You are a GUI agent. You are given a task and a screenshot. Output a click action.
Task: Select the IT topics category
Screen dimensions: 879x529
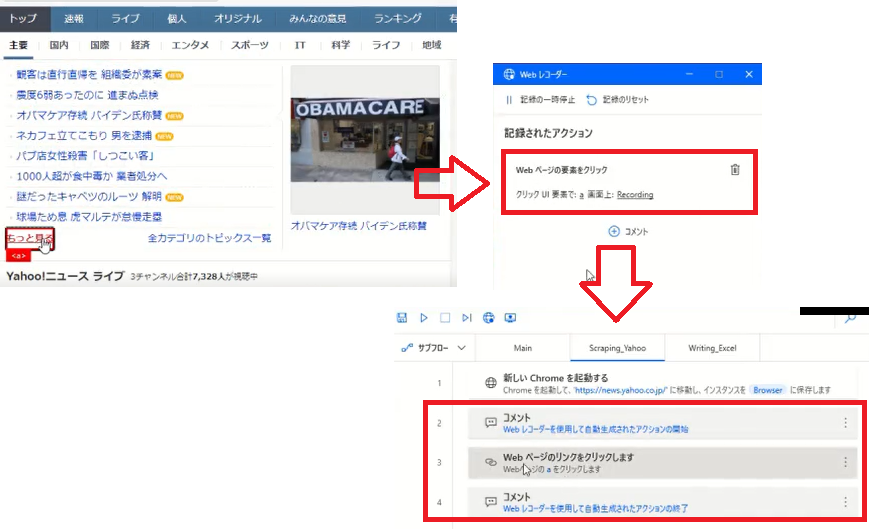pos(300,45)
